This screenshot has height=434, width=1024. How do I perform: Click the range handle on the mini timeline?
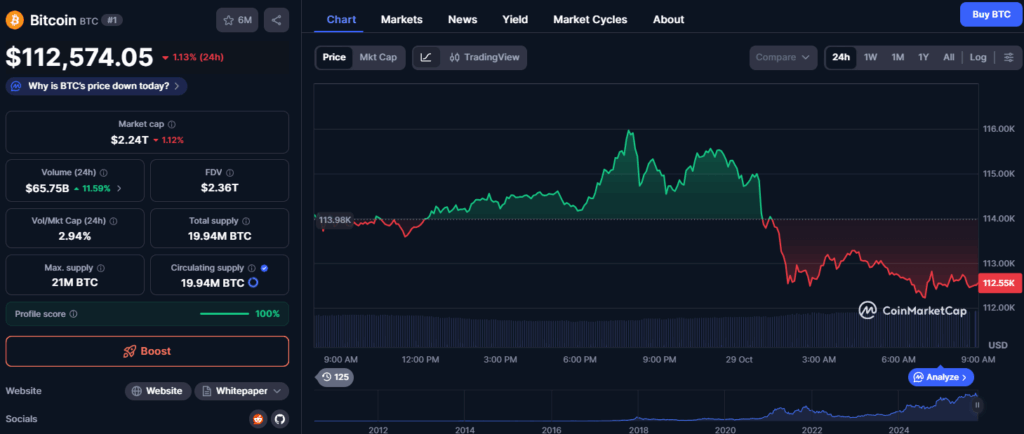click(x=977, y=405)
